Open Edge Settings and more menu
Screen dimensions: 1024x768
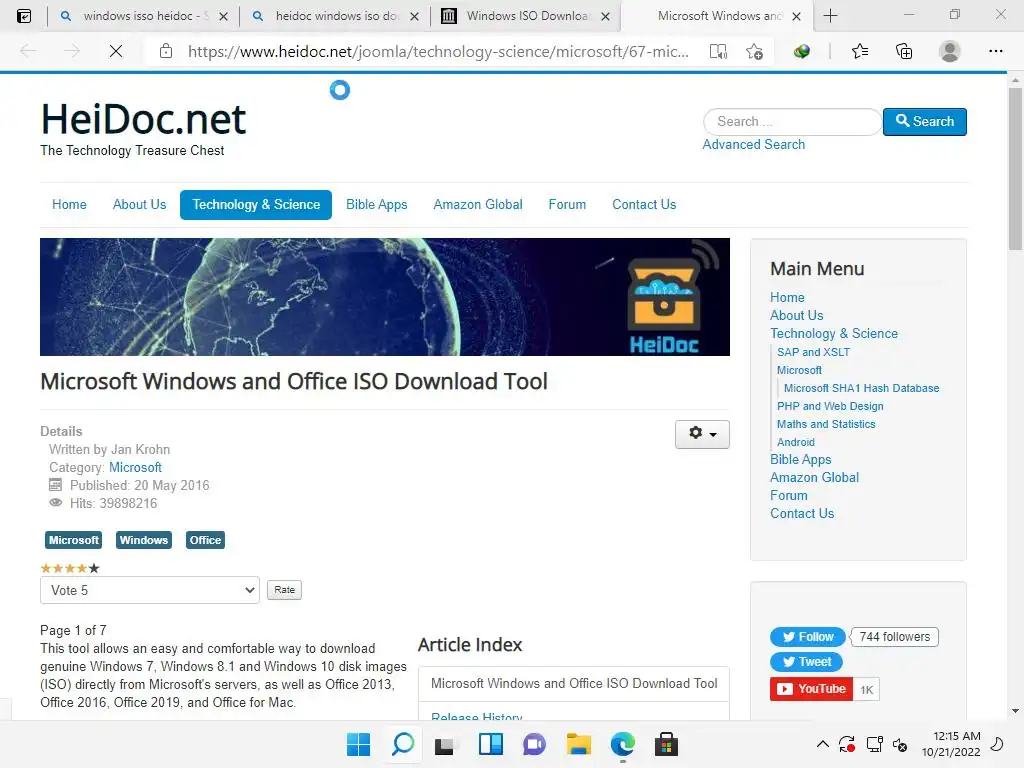(x=995, y=51)
